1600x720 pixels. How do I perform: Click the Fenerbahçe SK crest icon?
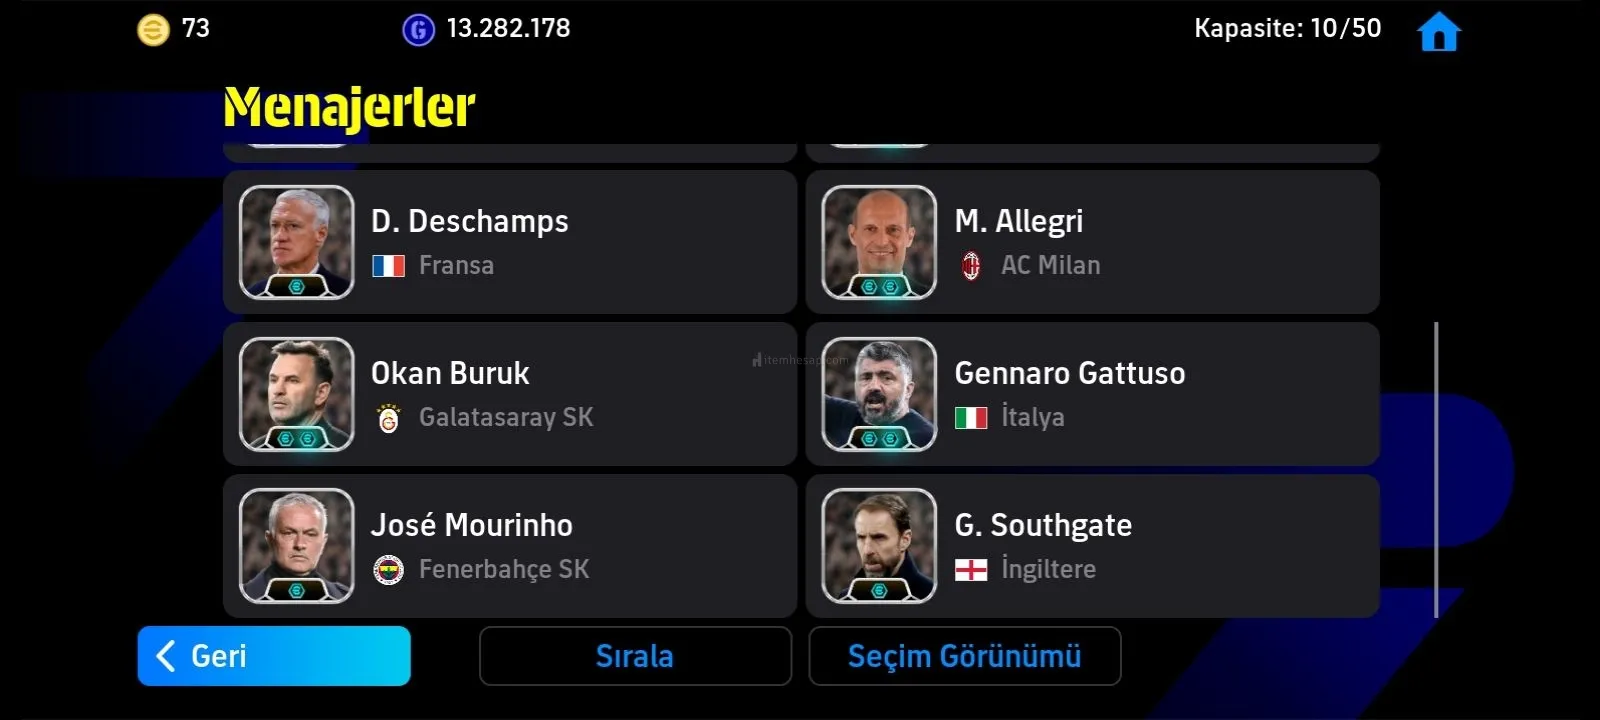coord(388,570)
